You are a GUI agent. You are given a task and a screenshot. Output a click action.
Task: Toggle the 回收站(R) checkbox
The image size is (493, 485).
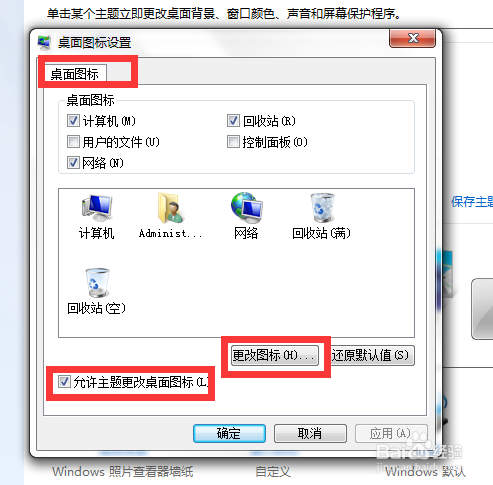pyautogui.click(x=233, y=121)
